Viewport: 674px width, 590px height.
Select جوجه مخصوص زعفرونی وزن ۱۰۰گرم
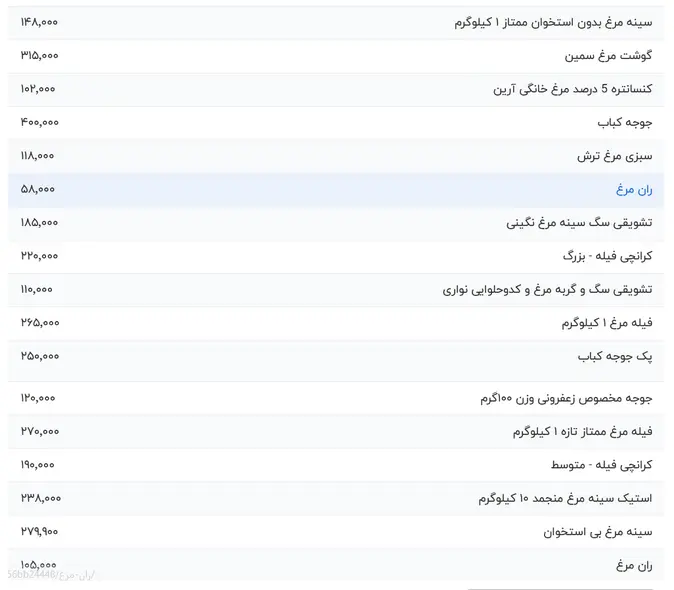pyautogui.click(x=566, y=398)
